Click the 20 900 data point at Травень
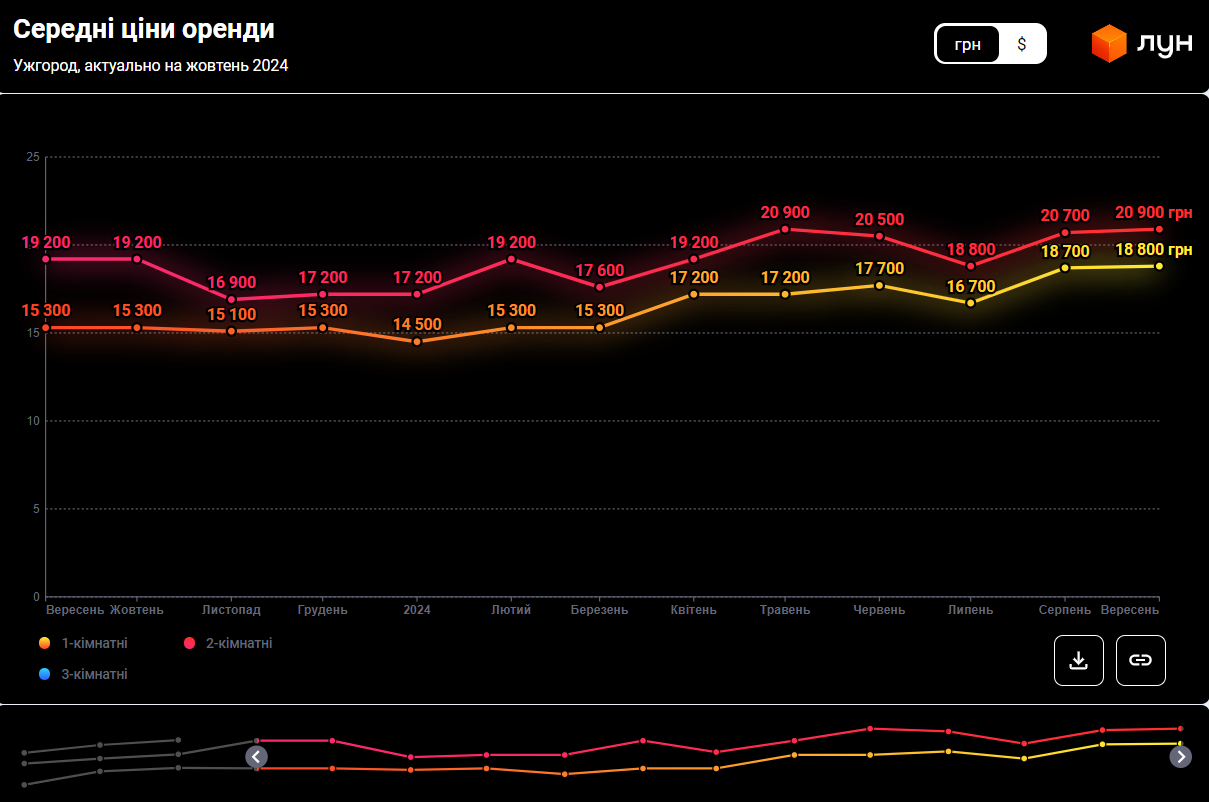 [x=785, y=229]
